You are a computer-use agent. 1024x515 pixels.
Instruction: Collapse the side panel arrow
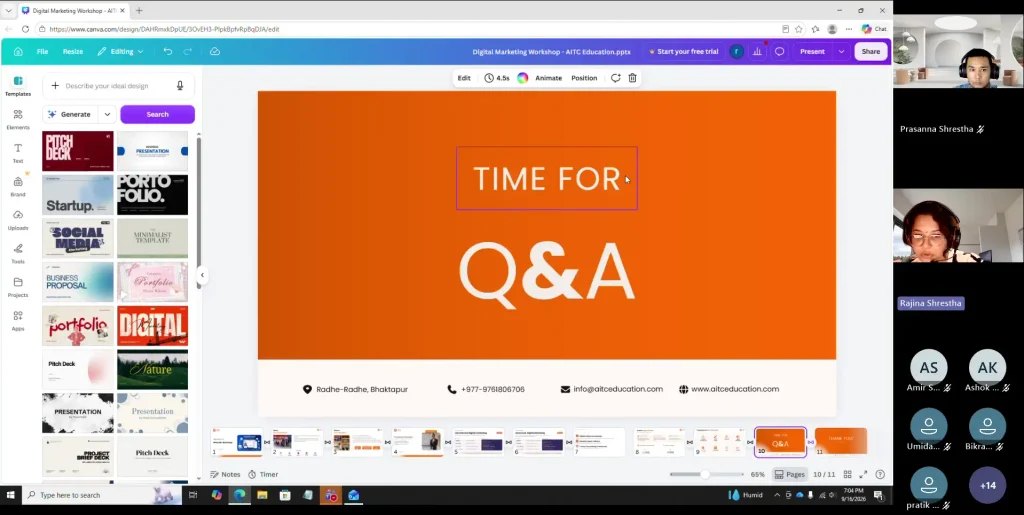click(x=202, y=275)
